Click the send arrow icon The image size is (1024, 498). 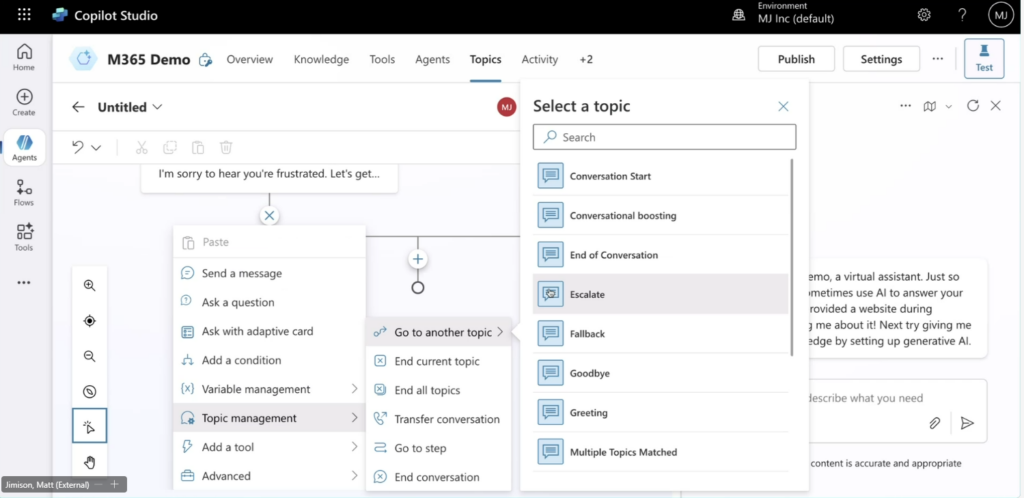[967, 423]
